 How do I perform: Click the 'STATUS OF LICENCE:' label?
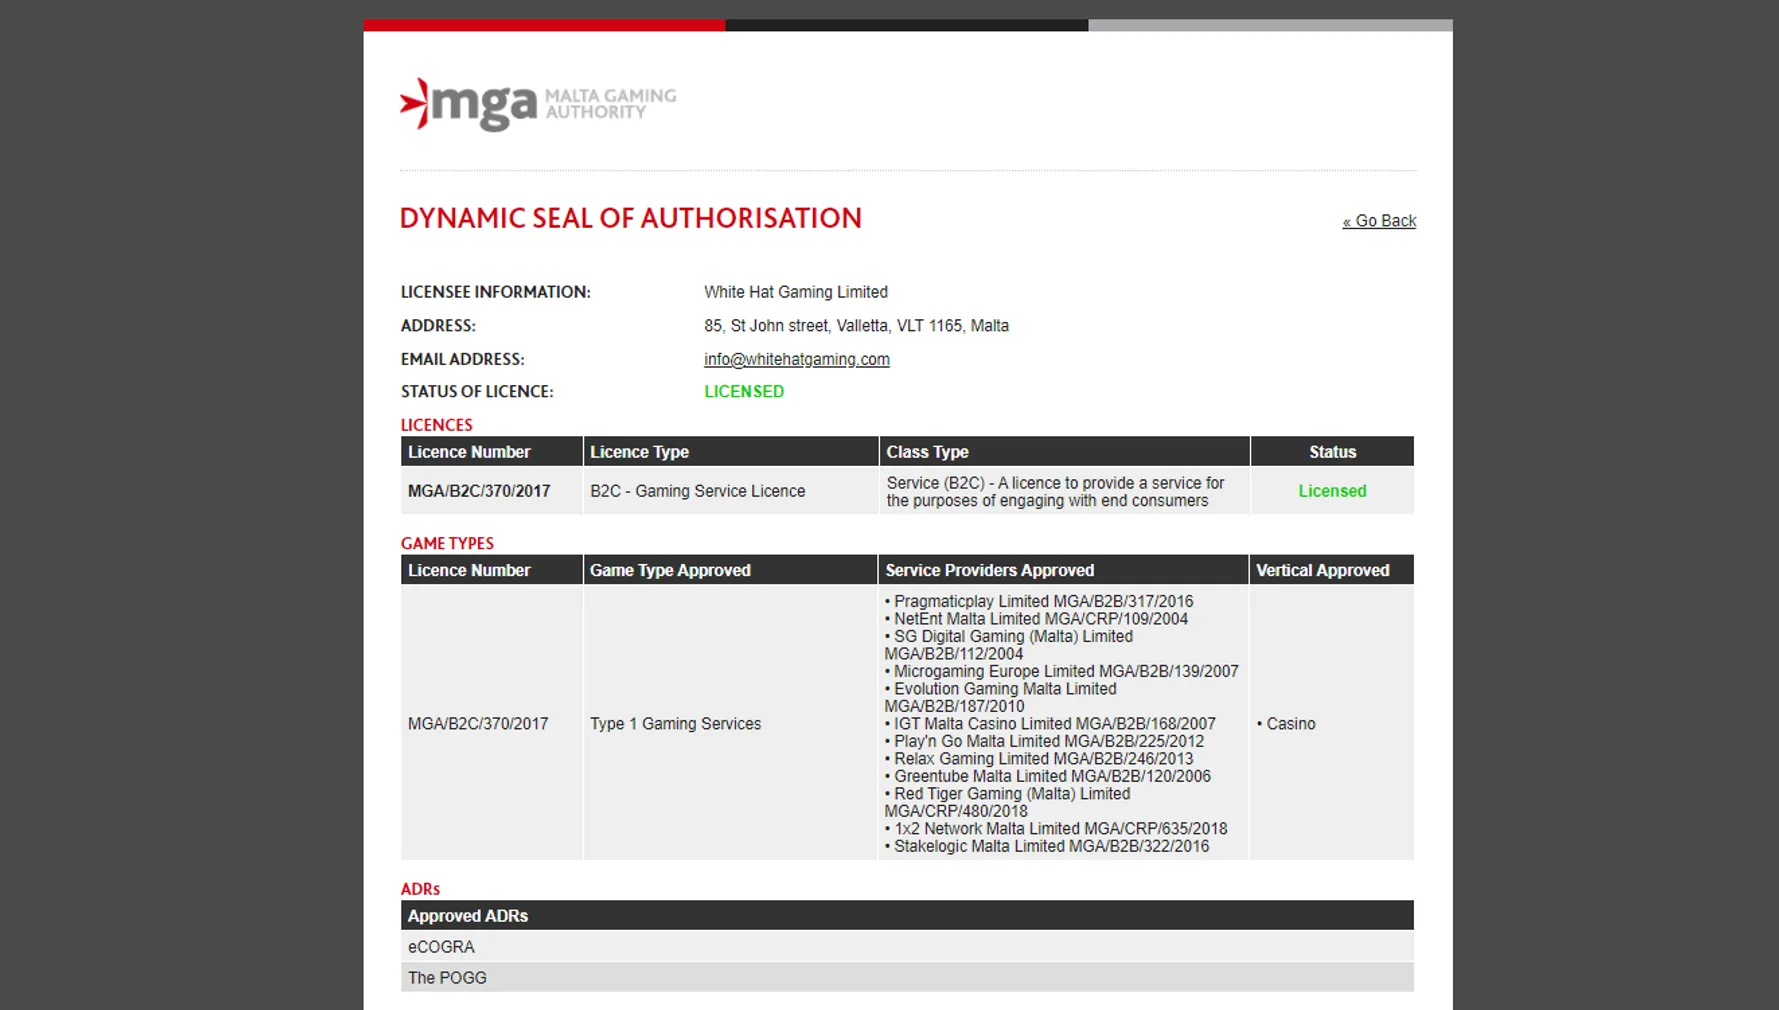point(477,392)
